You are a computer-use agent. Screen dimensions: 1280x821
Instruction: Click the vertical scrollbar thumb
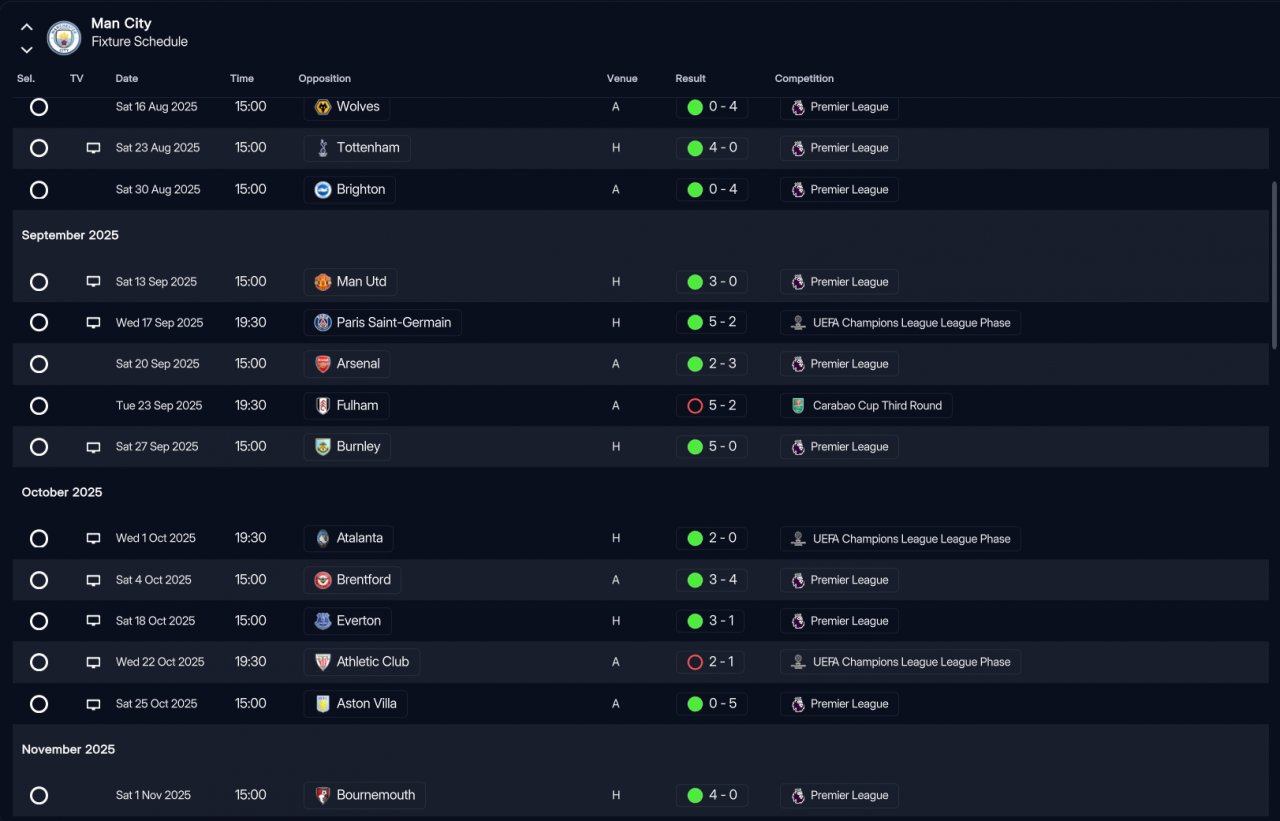point(1274,265)
